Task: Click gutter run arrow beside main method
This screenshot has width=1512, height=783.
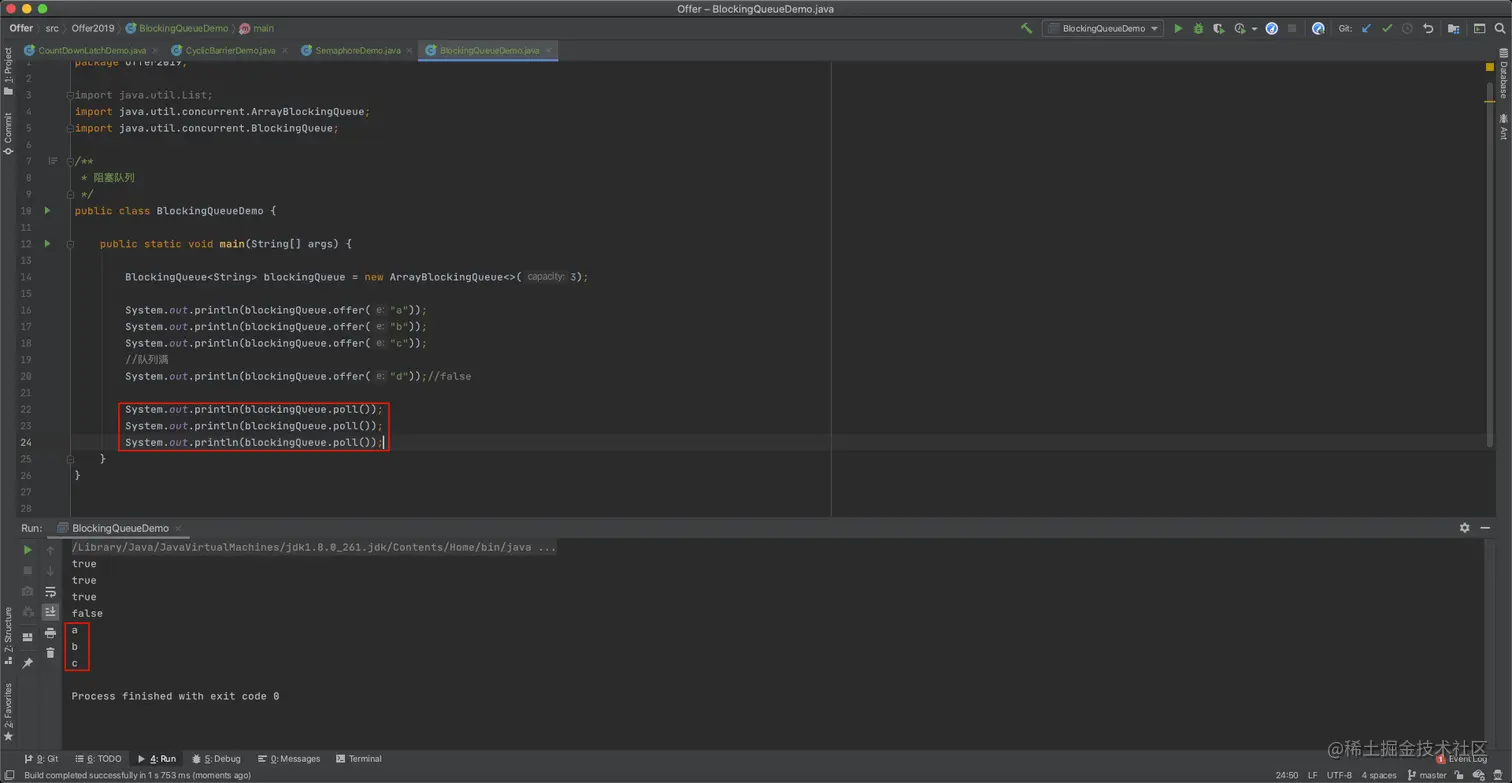Action: click(x=47, y=244)
